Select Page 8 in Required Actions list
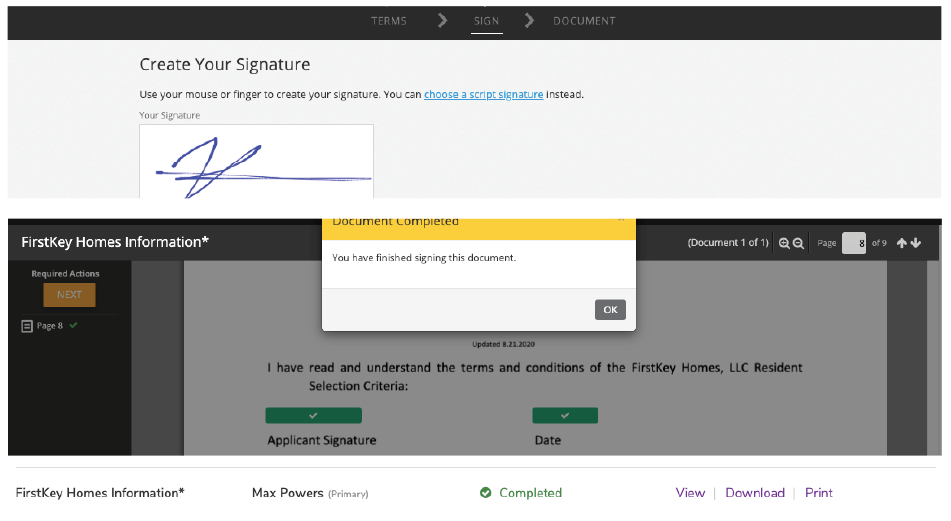The height and width of the screenshot is (521, 951). 50,326
